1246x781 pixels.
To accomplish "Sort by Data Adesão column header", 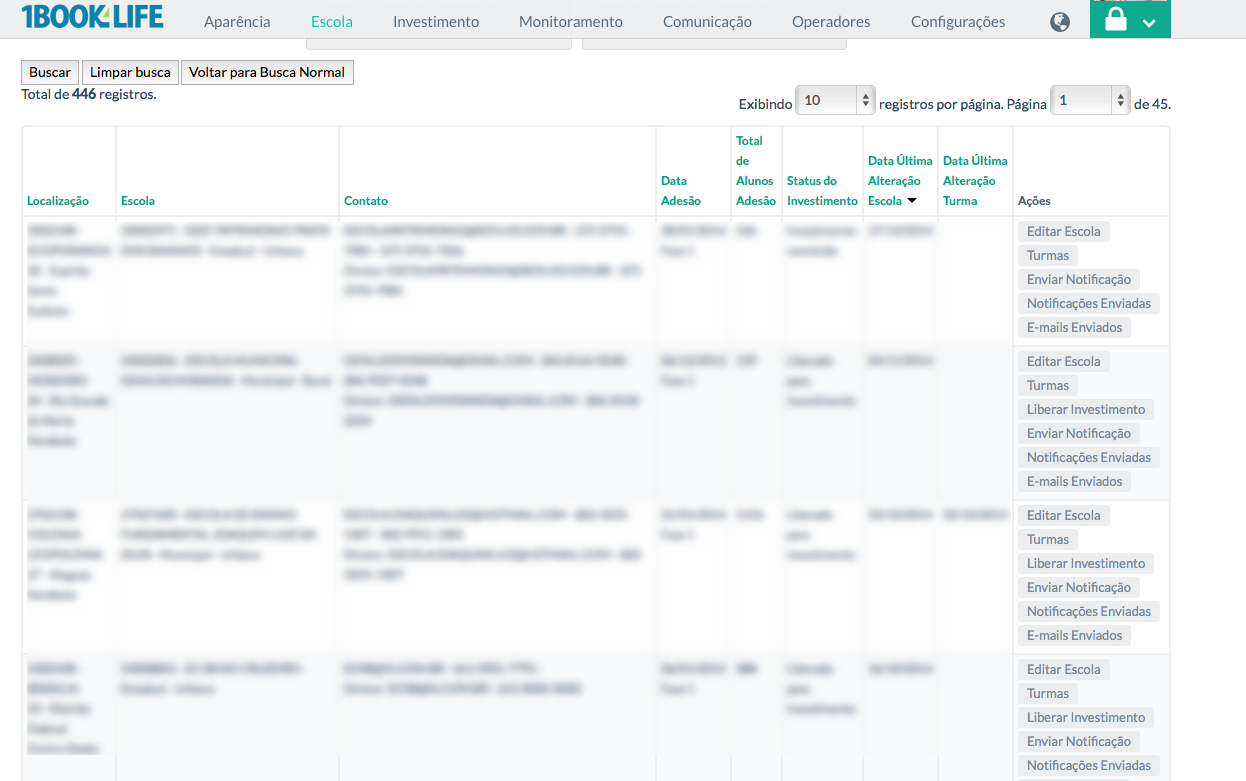I will tap(680, 191).
